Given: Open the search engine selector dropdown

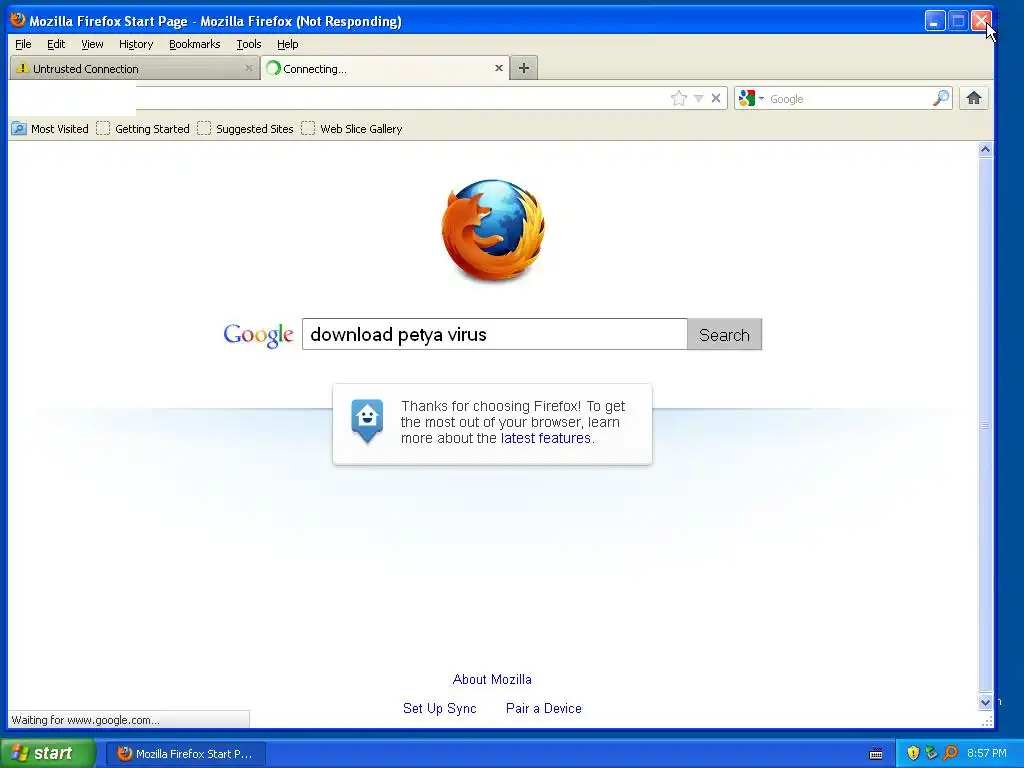Looking at the screenshot, I should (751, 99).
